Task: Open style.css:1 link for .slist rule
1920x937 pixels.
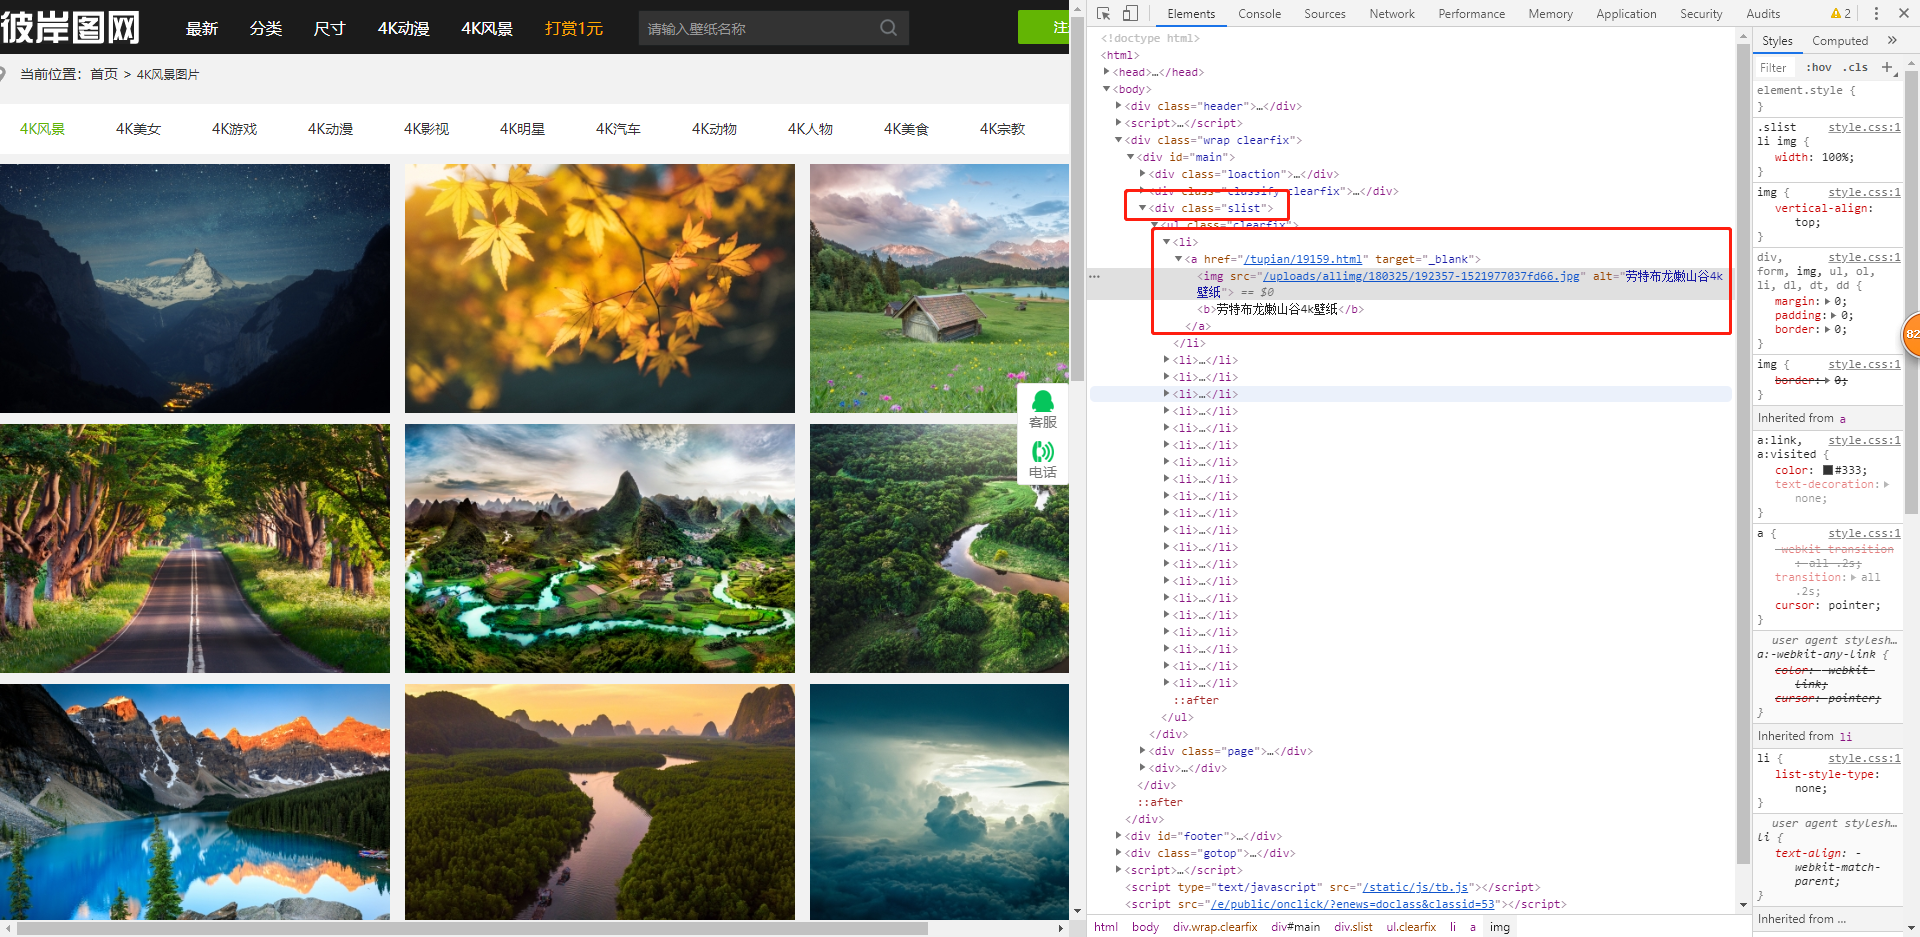Action: tap(1864, 127)
